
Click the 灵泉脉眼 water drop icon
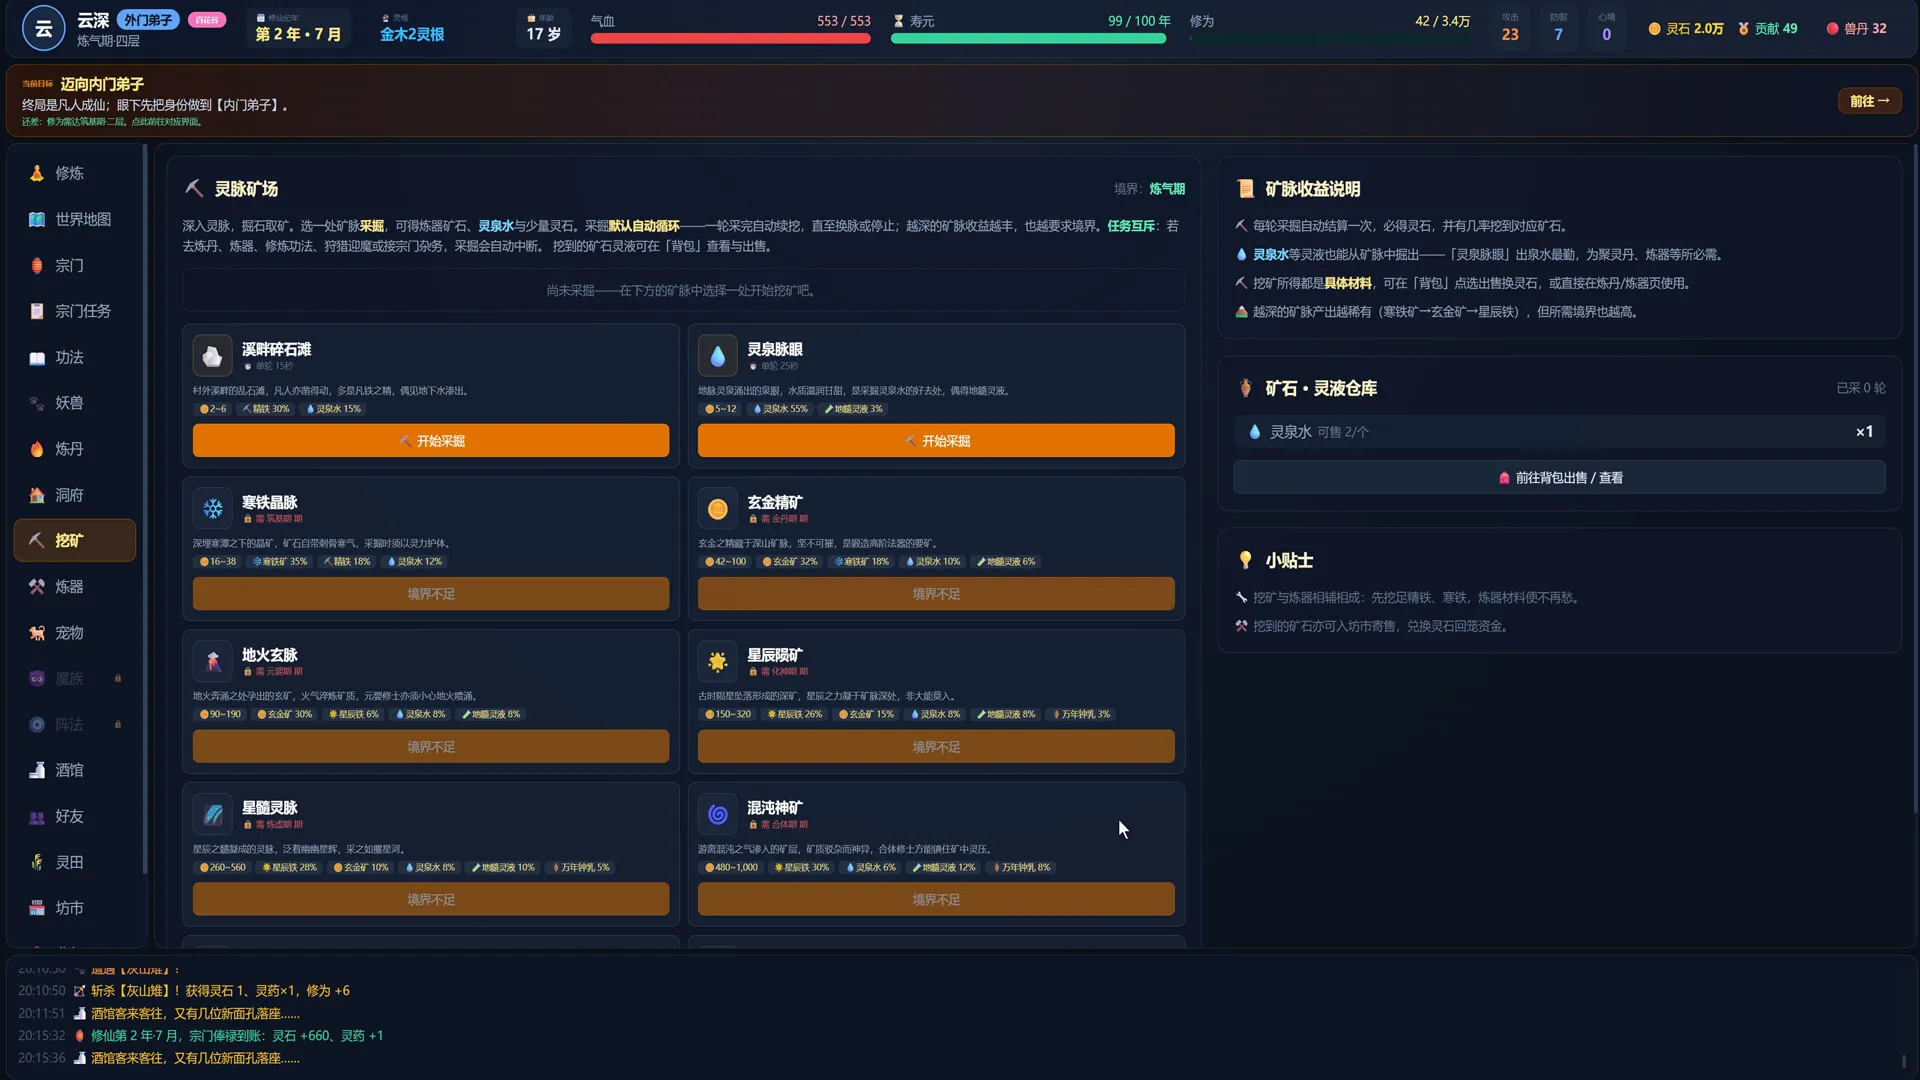(717, 356)
